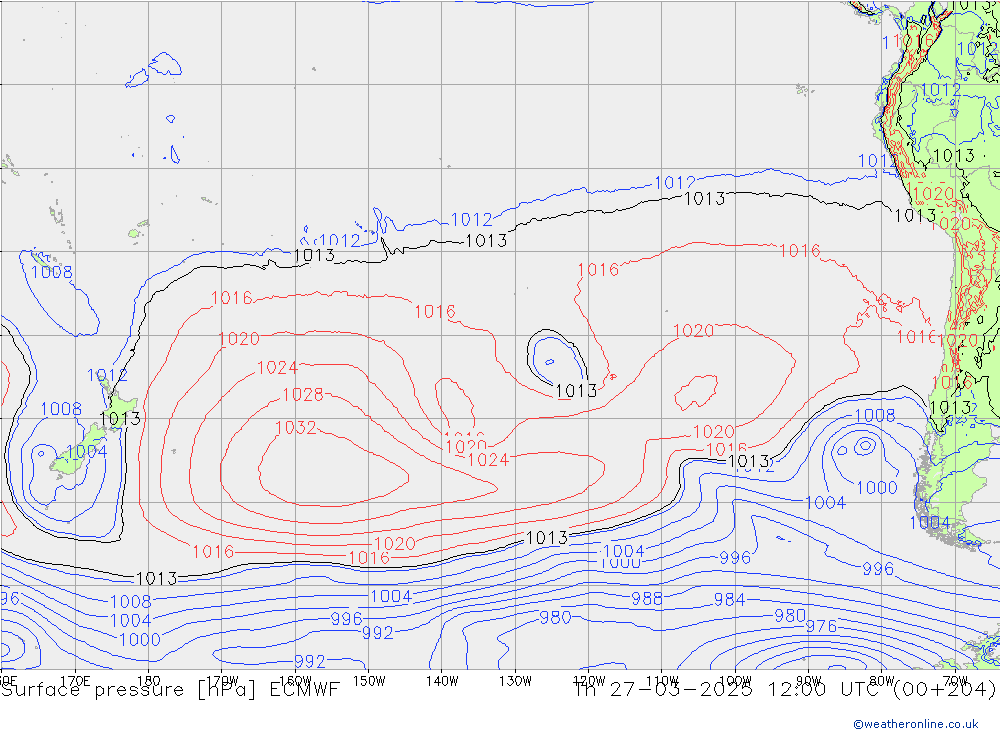Click the 984 isobar label
The height and width of the screenshot is (733, 1000).
[730, 600]
